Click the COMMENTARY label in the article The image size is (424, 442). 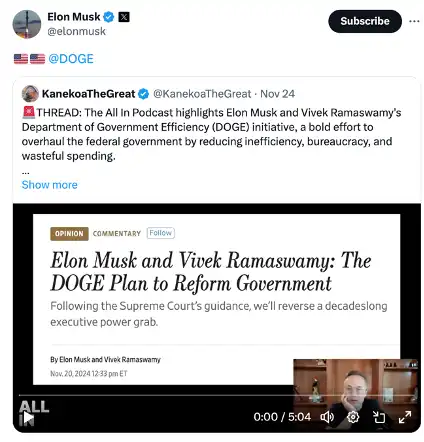point(117,234)
